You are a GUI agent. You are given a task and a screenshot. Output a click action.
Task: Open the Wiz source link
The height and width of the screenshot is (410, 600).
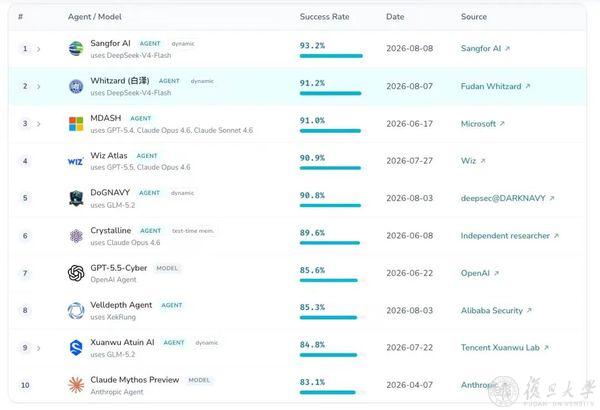[x=468, y=161]
